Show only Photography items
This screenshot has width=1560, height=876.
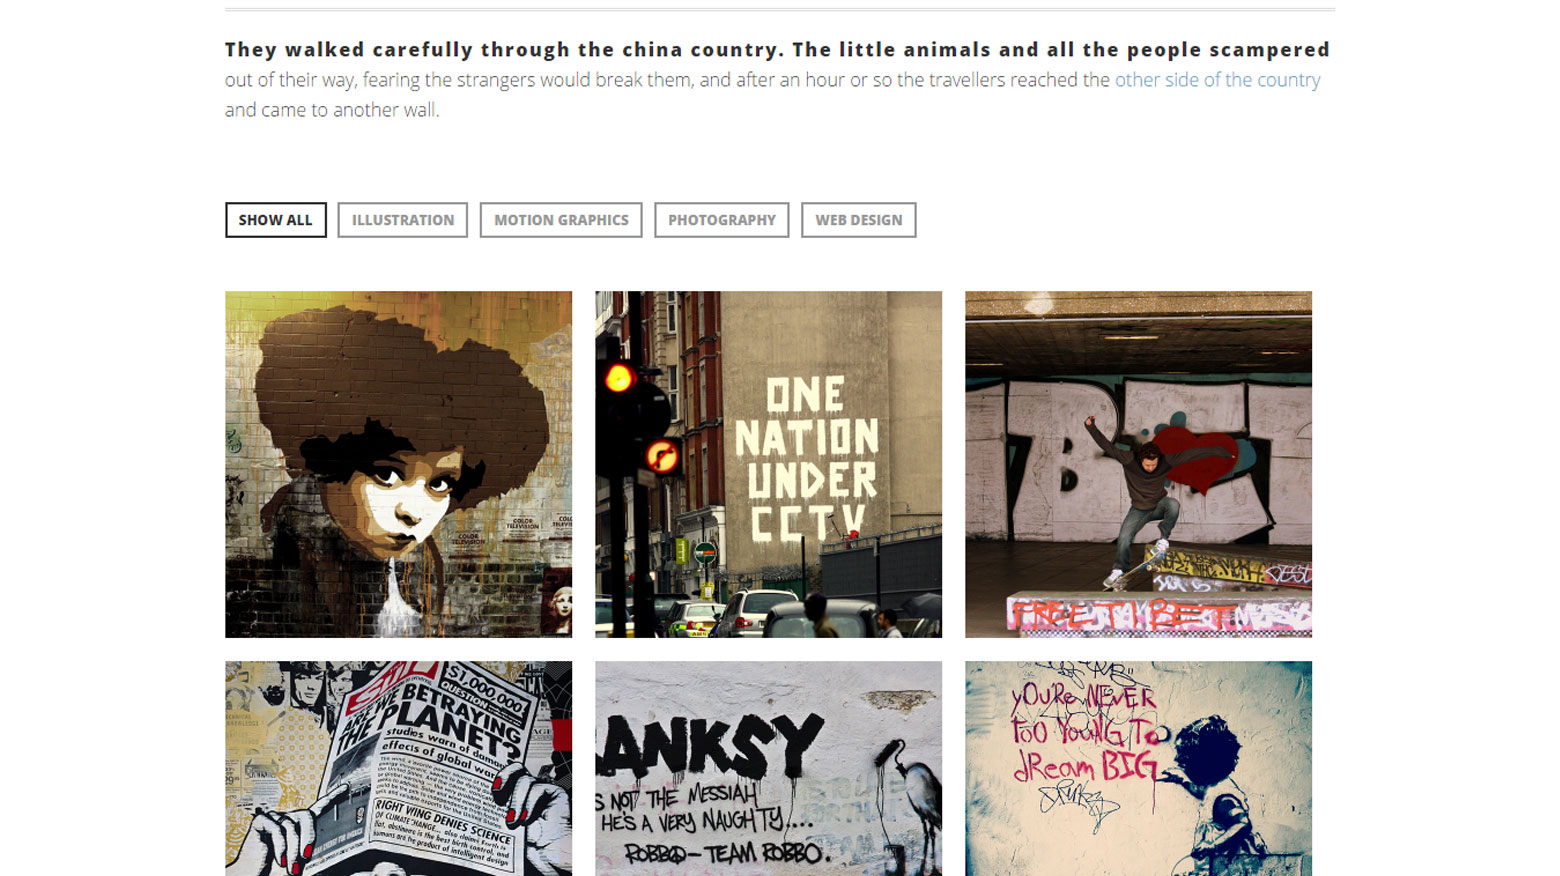(722, 220)
